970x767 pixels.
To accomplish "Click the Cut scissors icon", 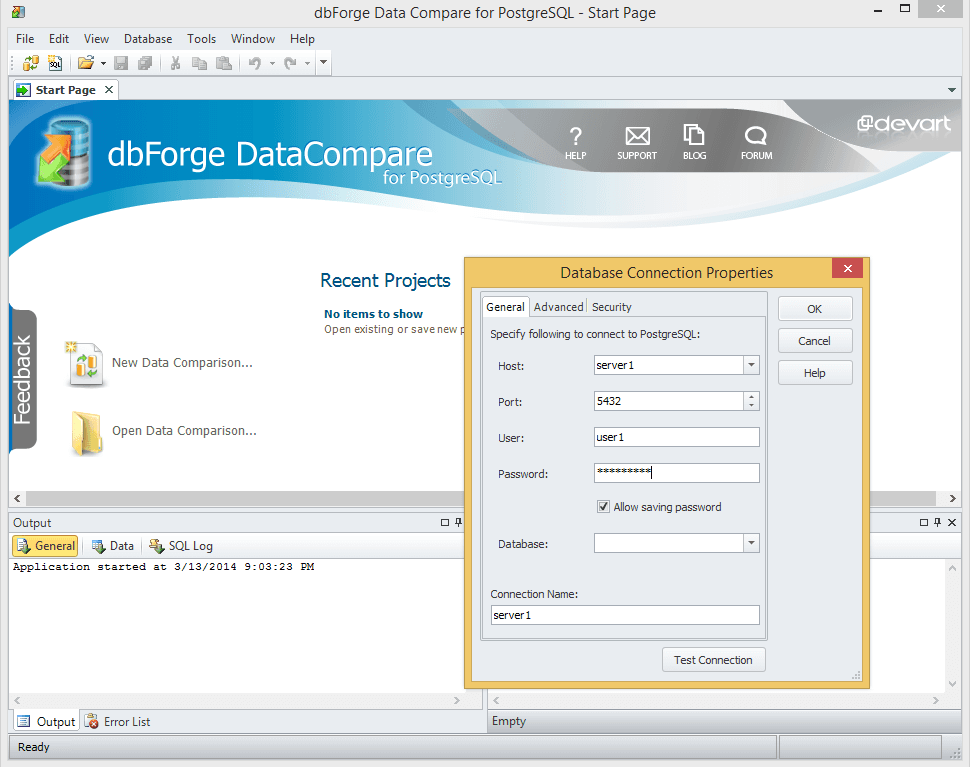I will [x=176, y=62].
